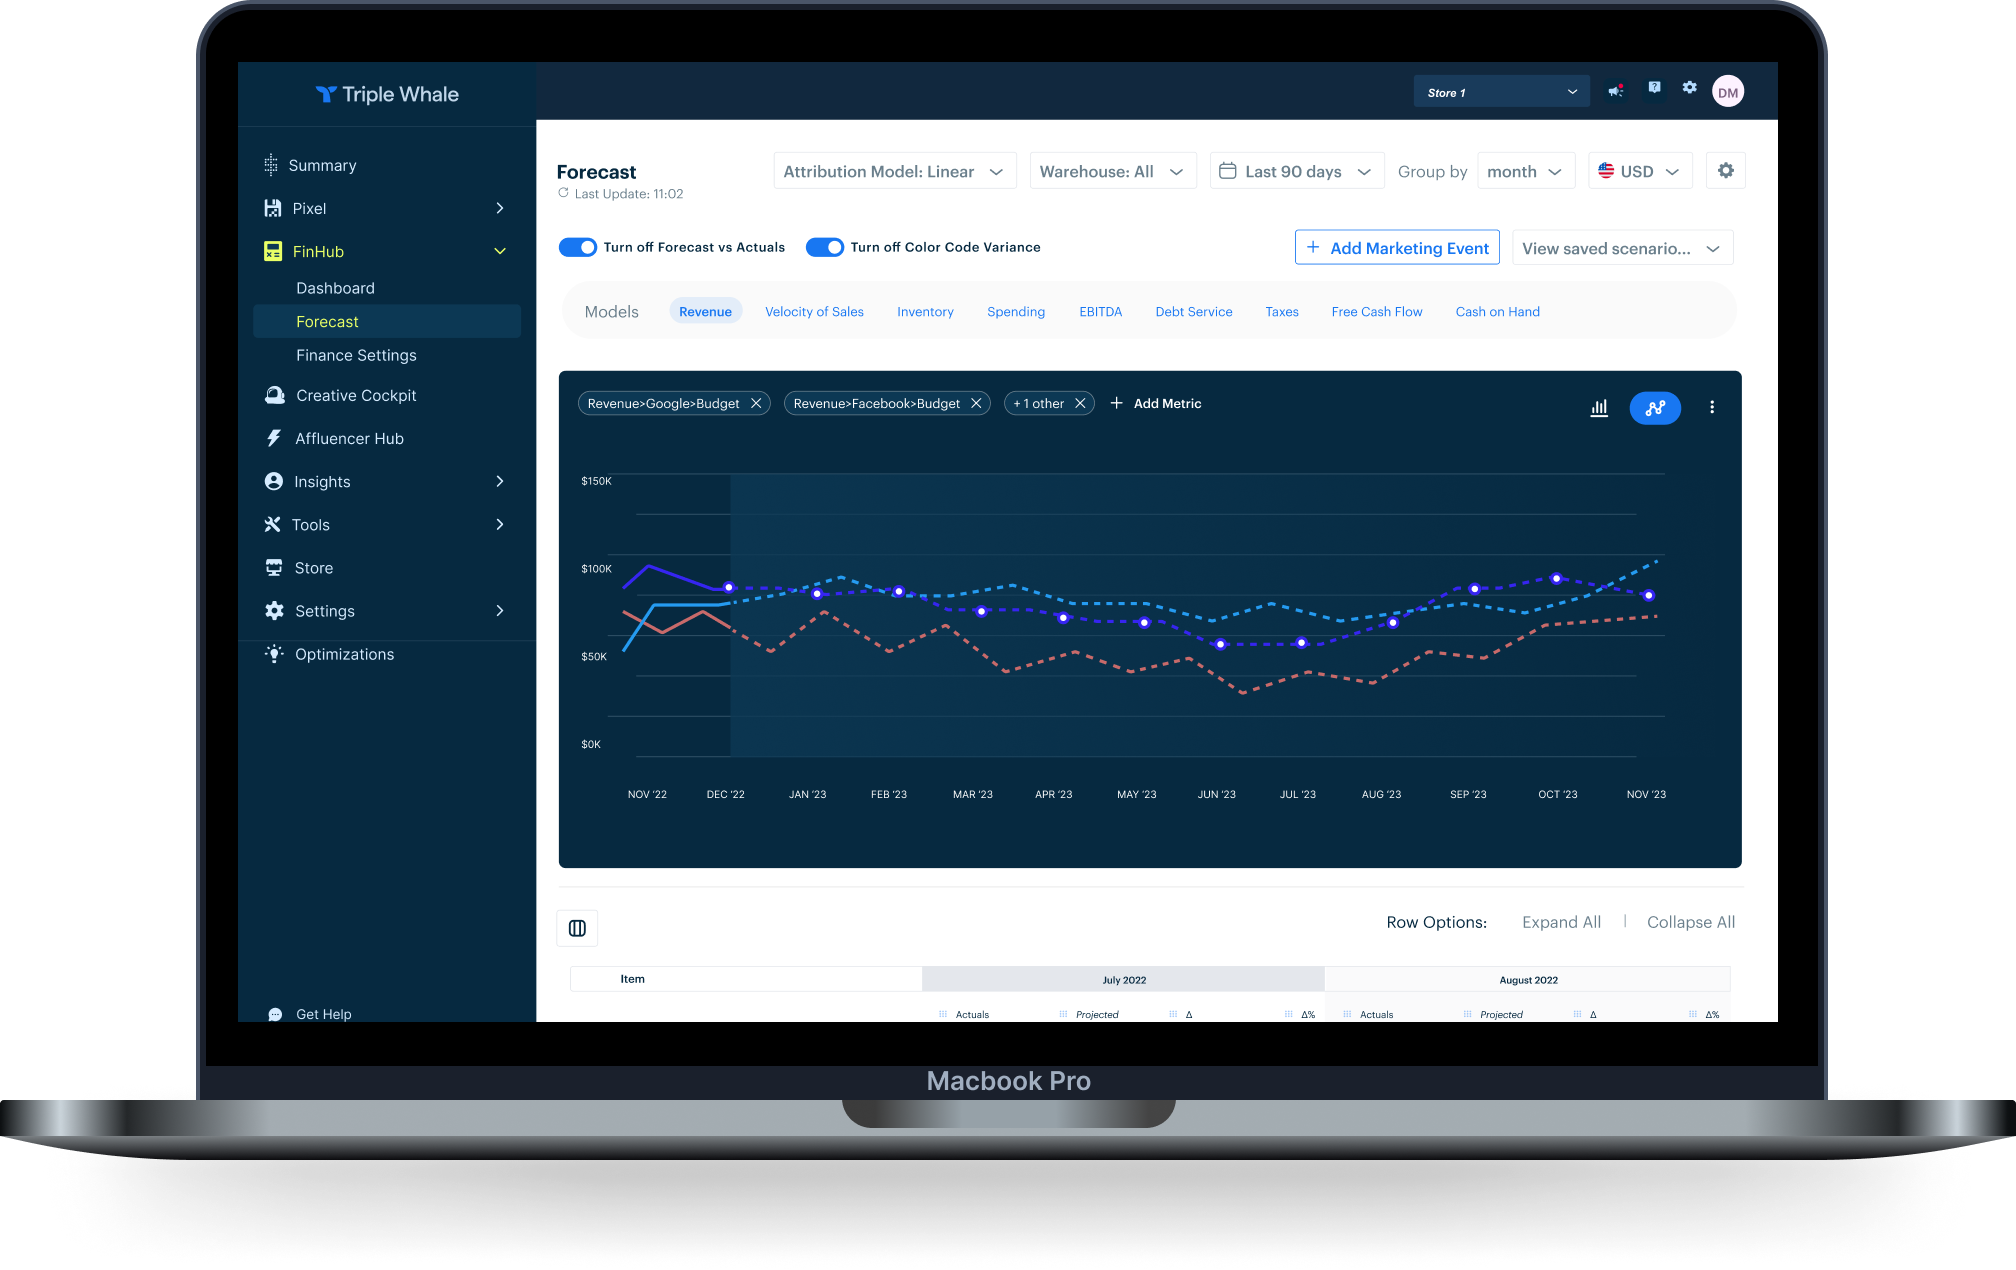2016x1270 pixels.
Task: Open the Attribution Model dropdown
Action: (x=894, y=171)
